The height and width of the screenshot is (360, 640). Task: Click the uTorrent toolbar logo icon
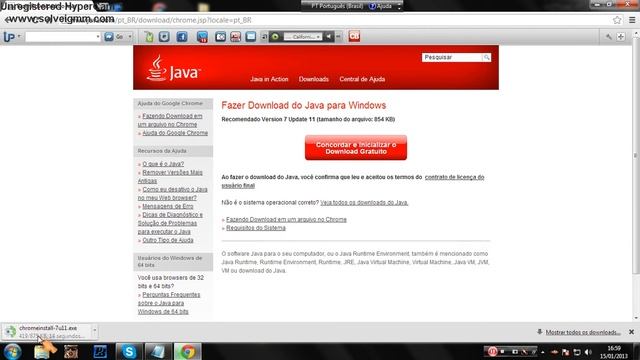tap(9, 37)
